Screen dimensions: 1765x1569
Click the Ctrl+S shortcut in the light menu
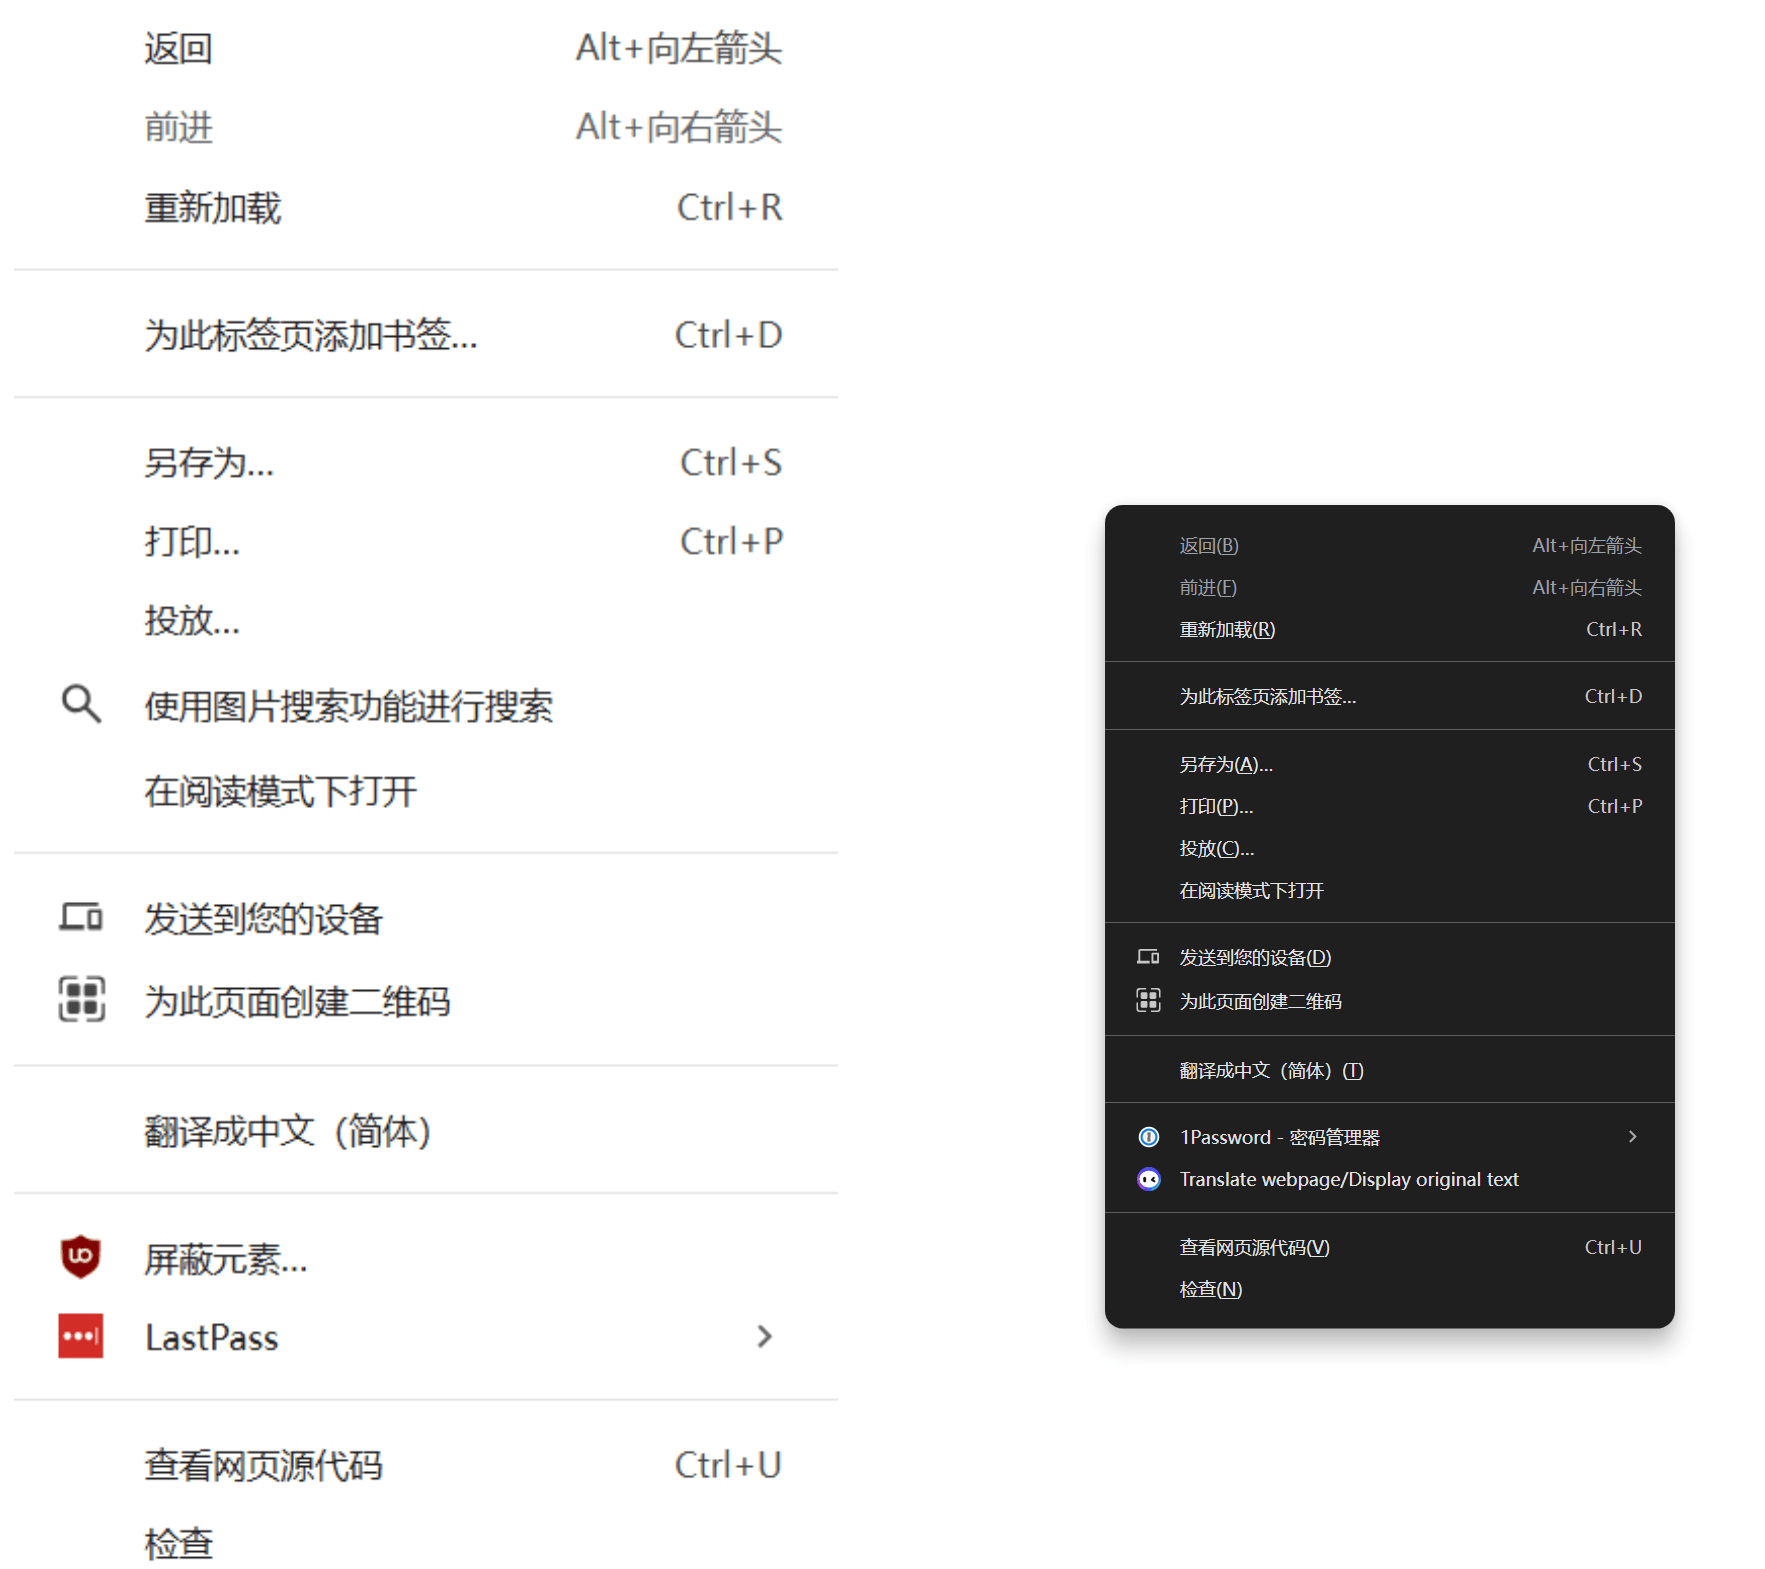(x=731, y=462)
